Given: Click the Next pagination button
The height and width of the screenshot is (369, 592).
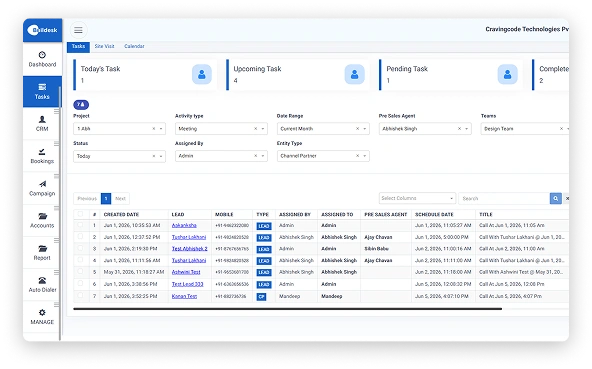Looking at the screenshot, I should click(x=120, y=199).
